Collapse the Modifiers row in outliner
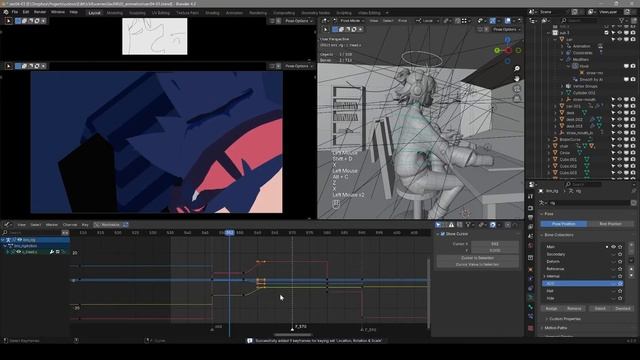Screen dimensions: 640x360 pyautogui.click(x=562, y=60)
